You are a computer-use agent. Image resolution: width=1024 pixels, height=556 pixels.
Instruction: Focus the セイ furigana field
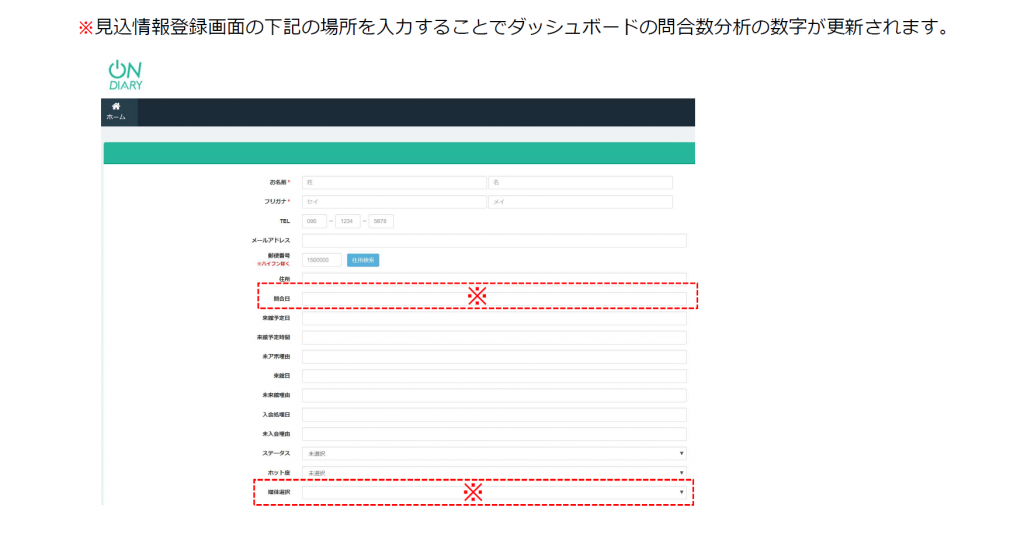393,202
